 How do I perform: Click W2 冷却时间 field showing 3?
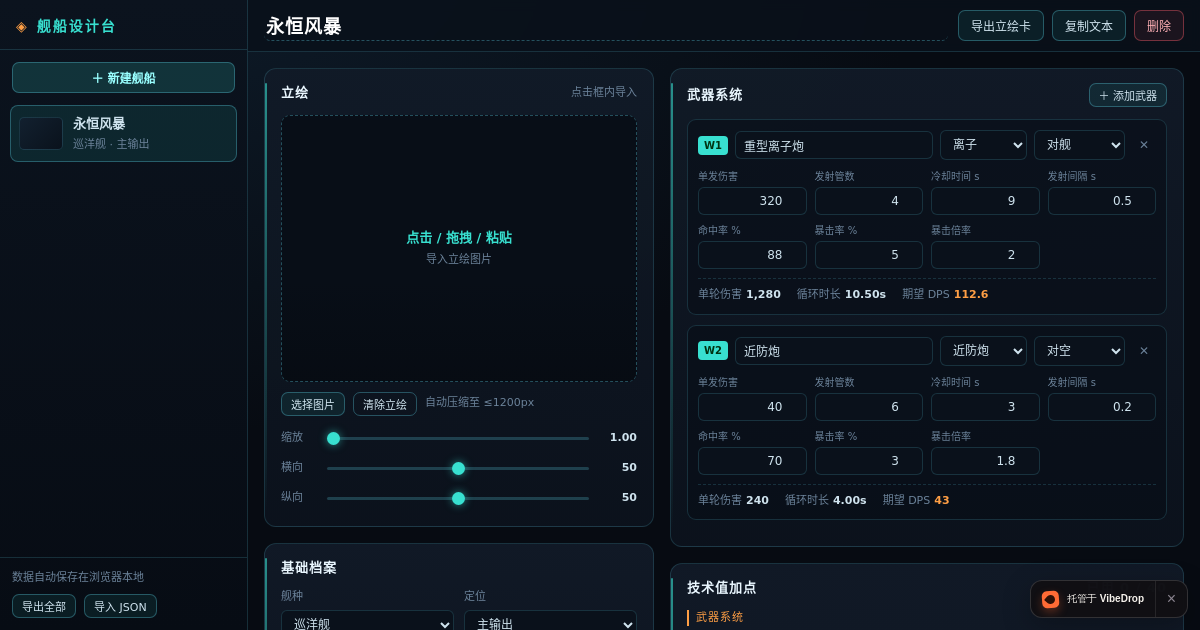pyautogui.click(x=985, y=407)
